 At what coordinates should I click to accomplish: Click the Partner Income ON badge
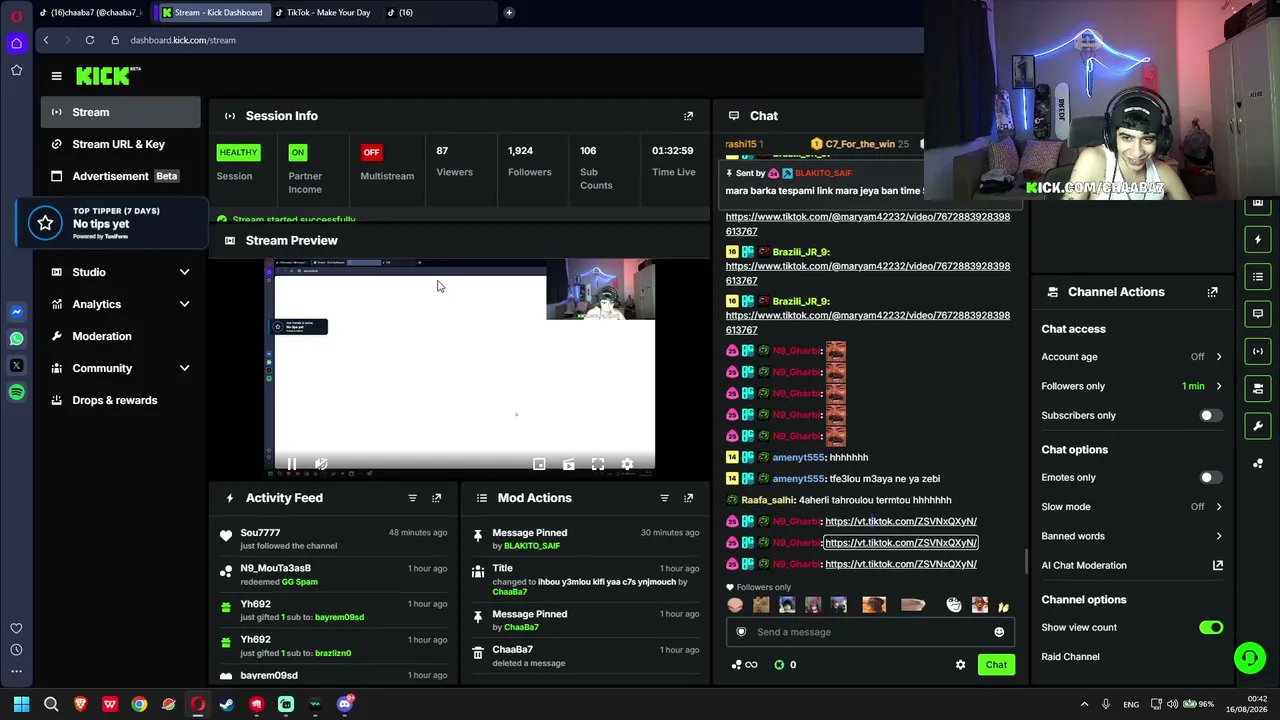point(297,152)
